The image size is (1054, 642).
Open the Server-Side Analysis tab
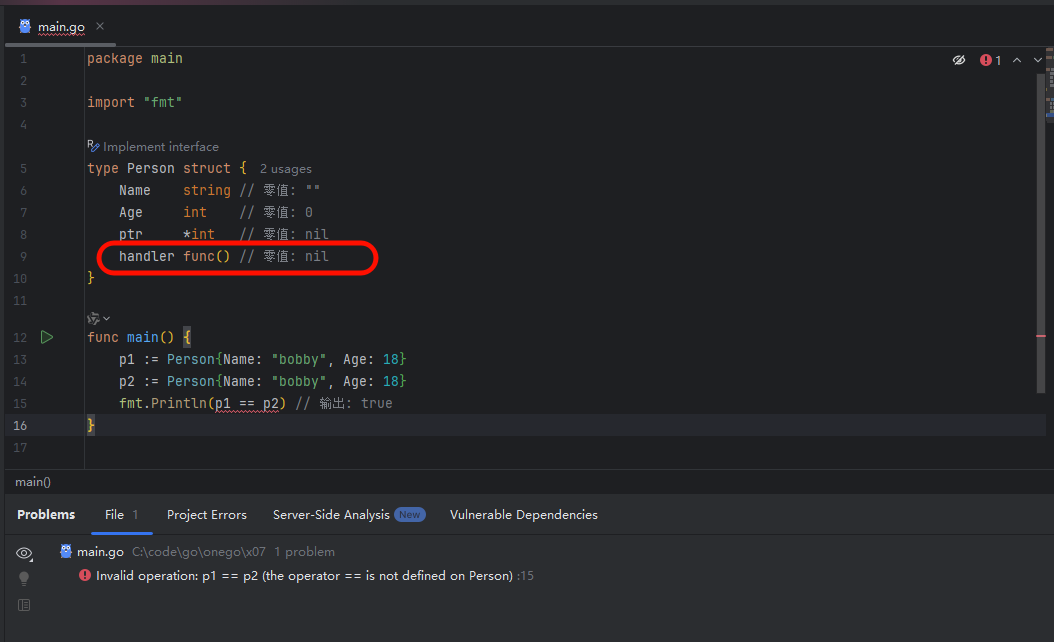pos(331,514)
